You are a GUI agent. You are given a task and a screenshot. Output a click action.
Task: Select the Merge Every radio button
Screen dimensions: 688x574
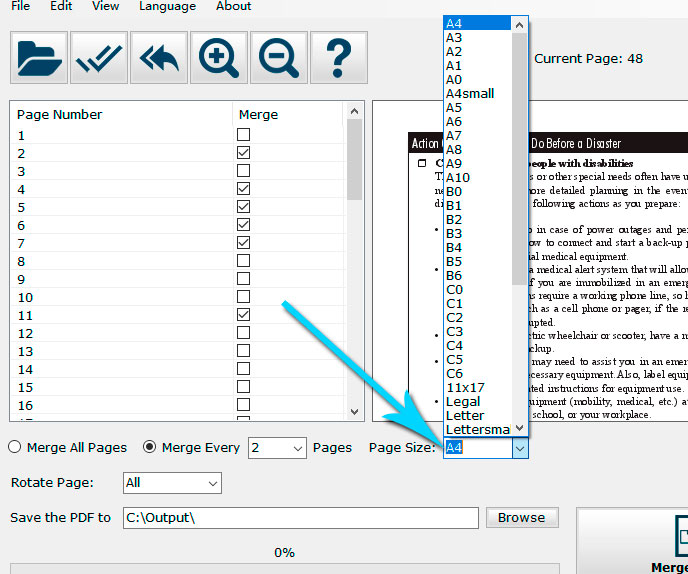150,447
